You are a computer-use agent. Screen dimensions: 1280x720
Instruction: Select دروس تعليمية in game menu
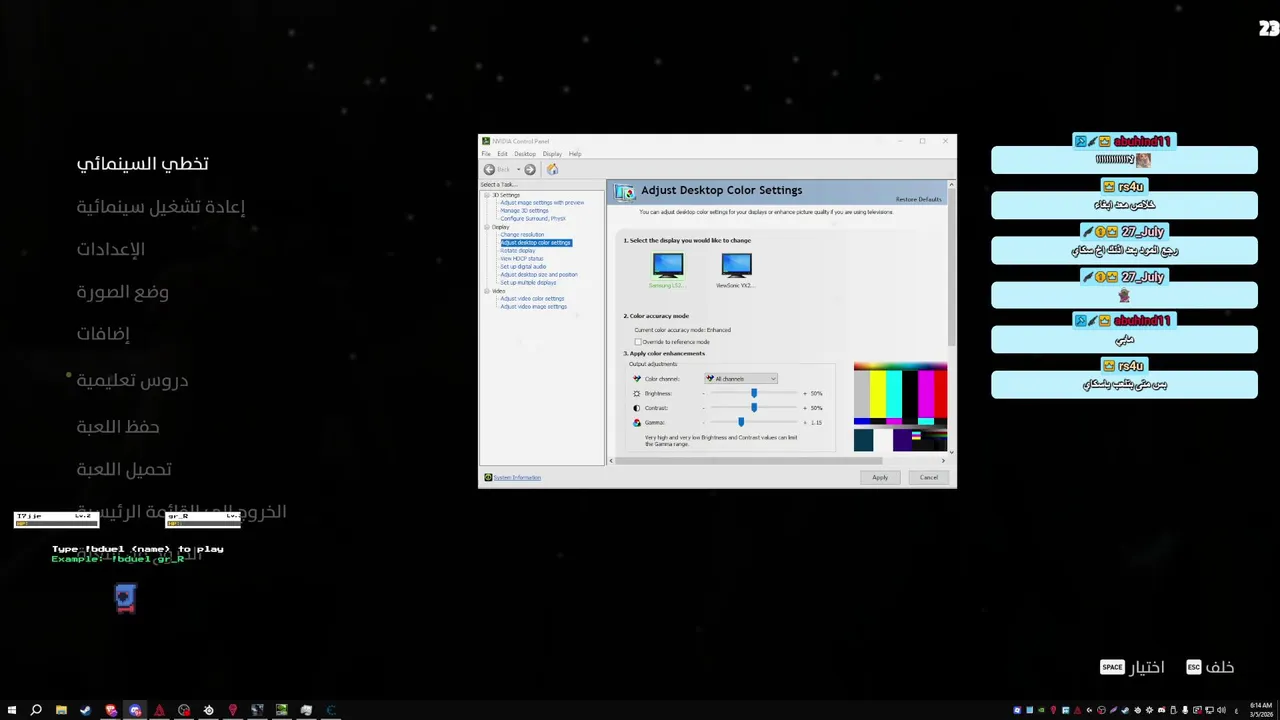(133, 380)
